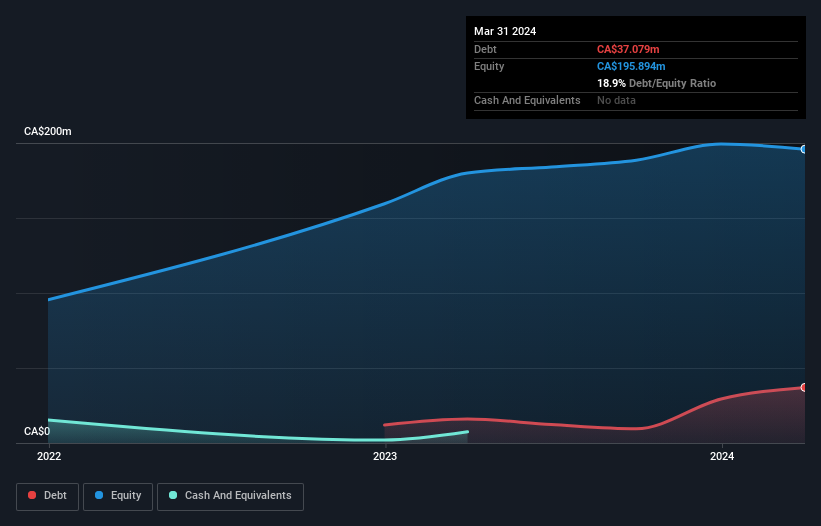Click the blue Equity legend dot
The width and height of the screenshot is (821, 526).
tap(99, 495)
